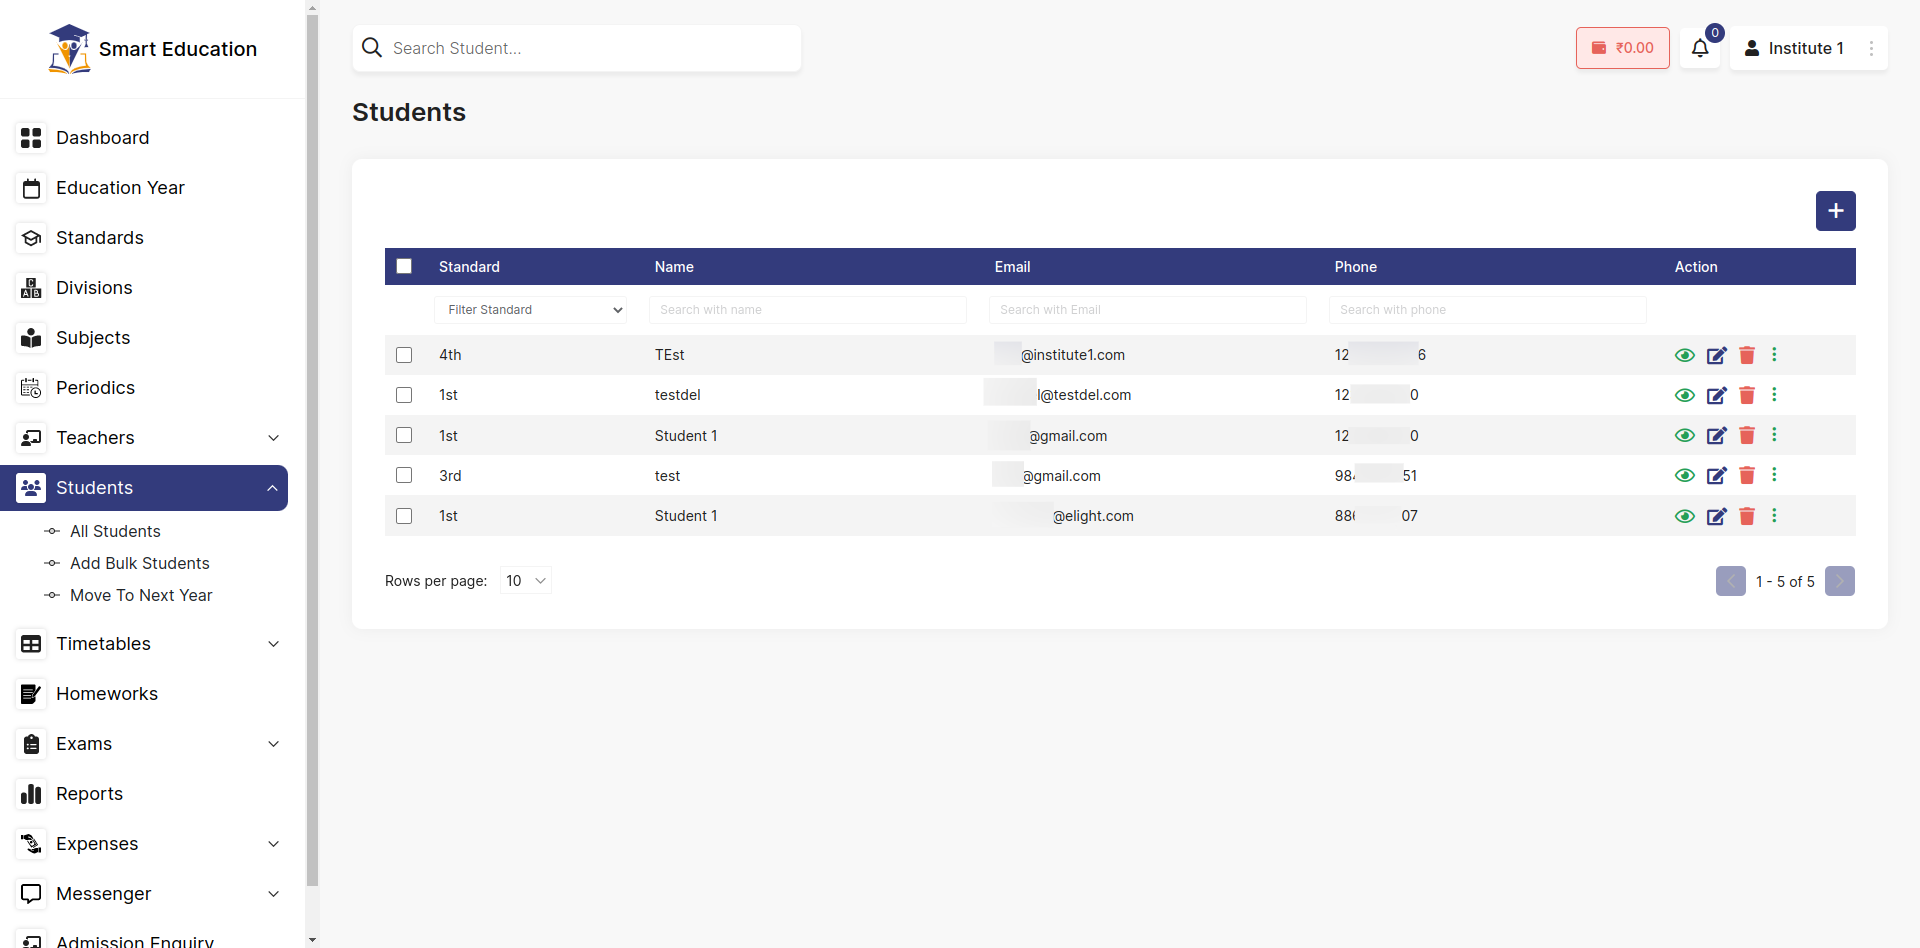Screen dimensions: 1920x948
Task: Click the plus button to add a student
Action: (1835, 211)
